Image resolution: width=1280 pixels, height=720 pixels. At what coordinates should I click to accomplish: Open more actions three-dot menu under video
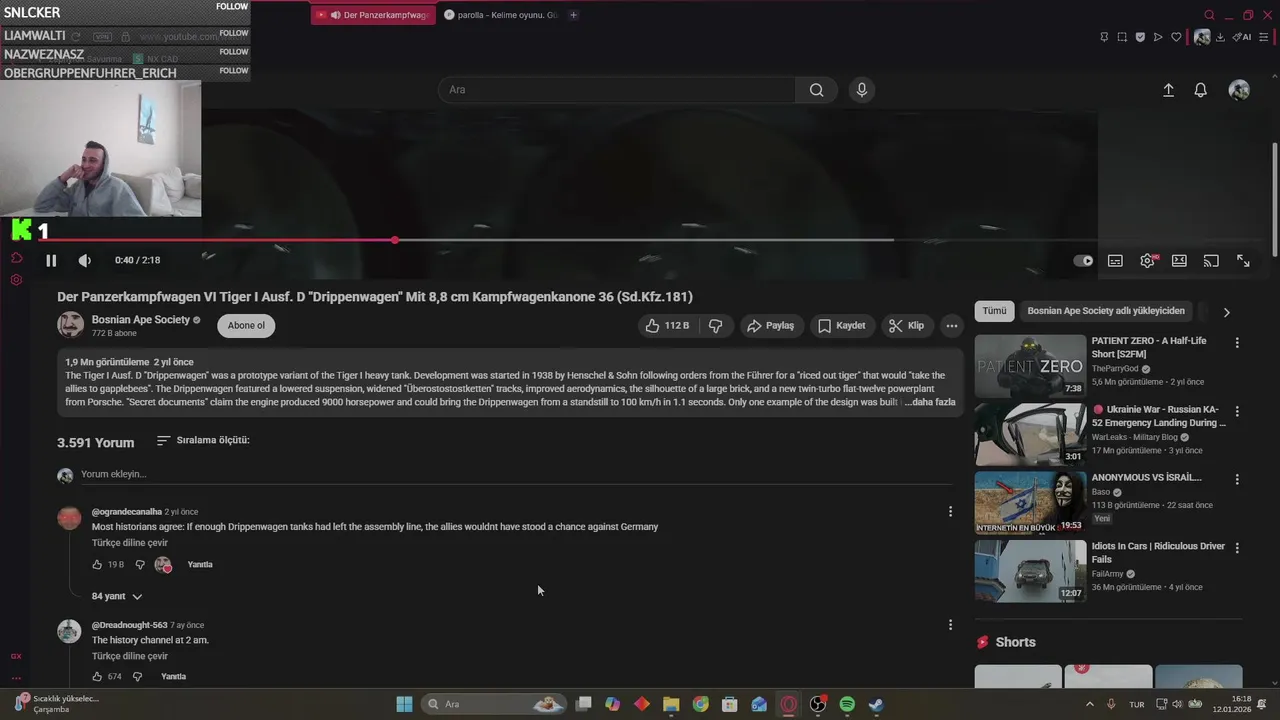(952, 326)
